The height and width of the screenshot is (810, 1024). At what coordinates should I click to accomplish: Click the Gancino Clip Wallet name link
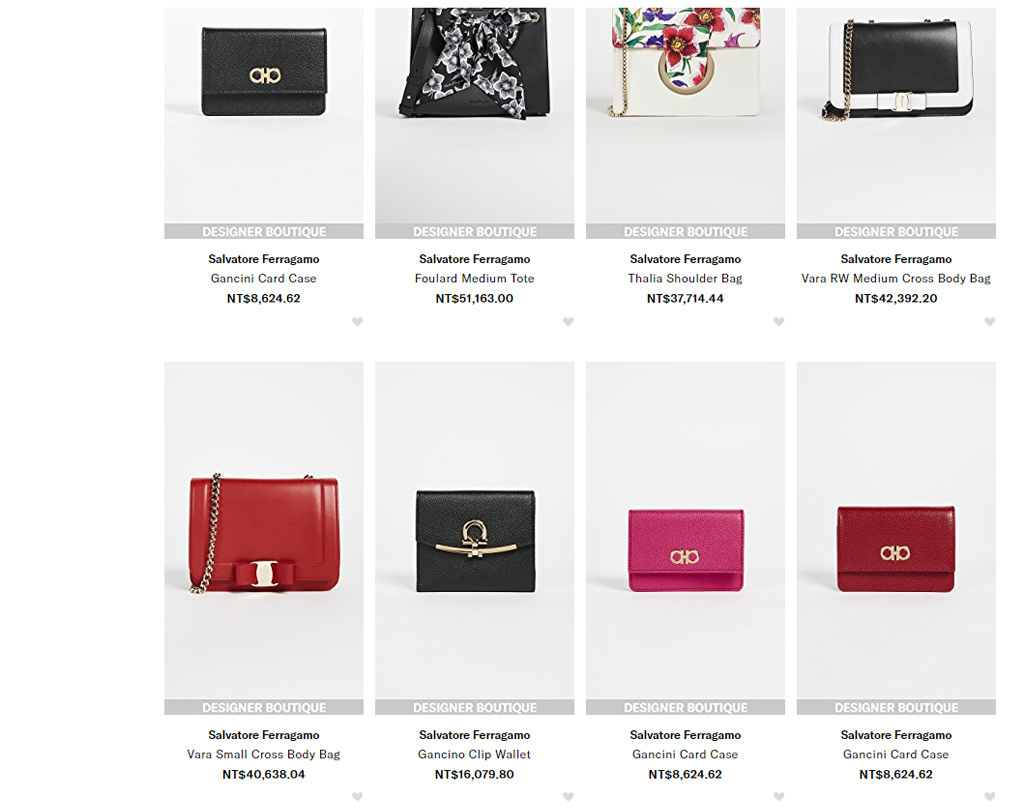pyautogui.click(x=475, y=754)
